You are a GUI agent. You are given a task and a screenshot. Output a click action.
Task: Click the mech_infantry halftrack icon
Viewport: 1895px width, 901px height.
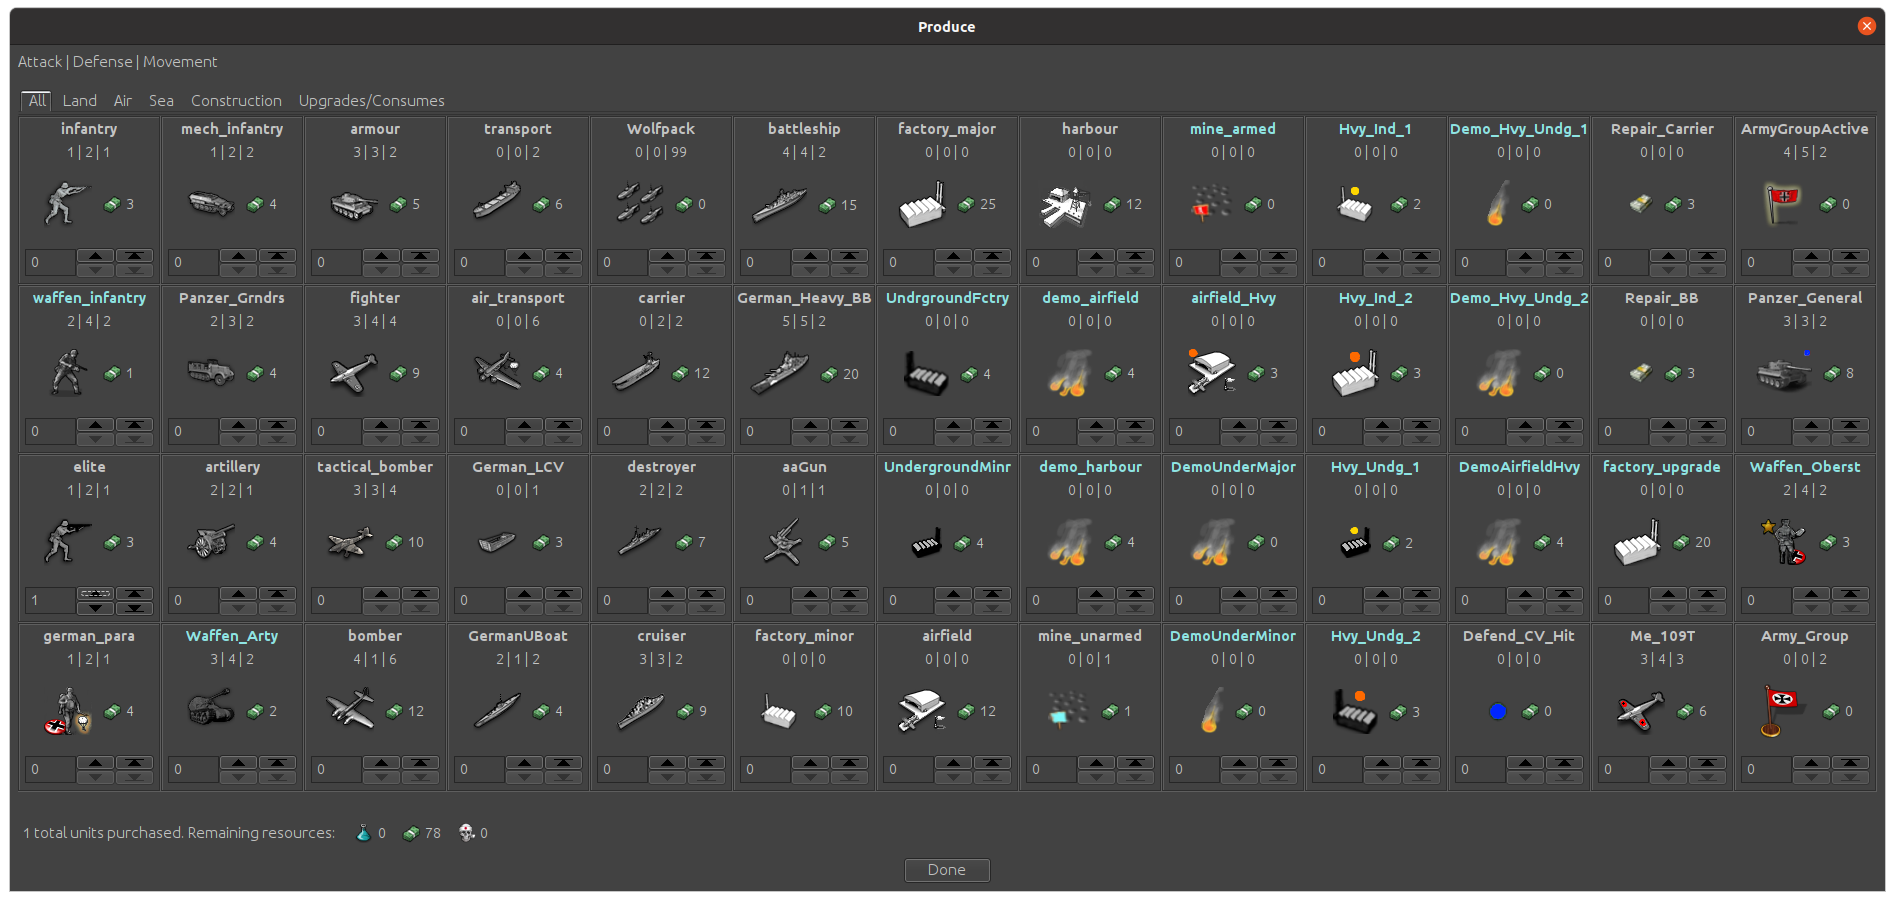click(210, 204)
